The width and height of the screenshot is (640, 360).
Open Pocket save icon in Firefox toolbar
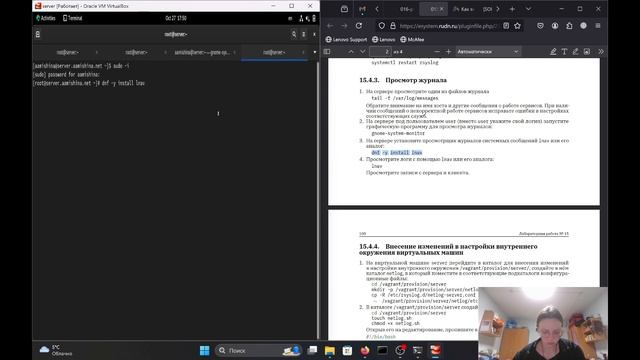click(x=540, y=26)
